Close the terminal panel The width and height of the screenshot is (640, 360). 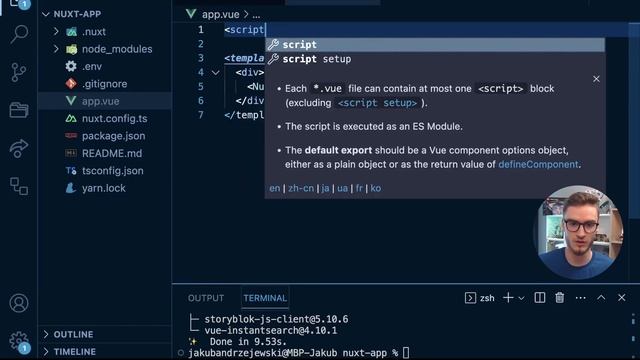[x=622, y=298]
